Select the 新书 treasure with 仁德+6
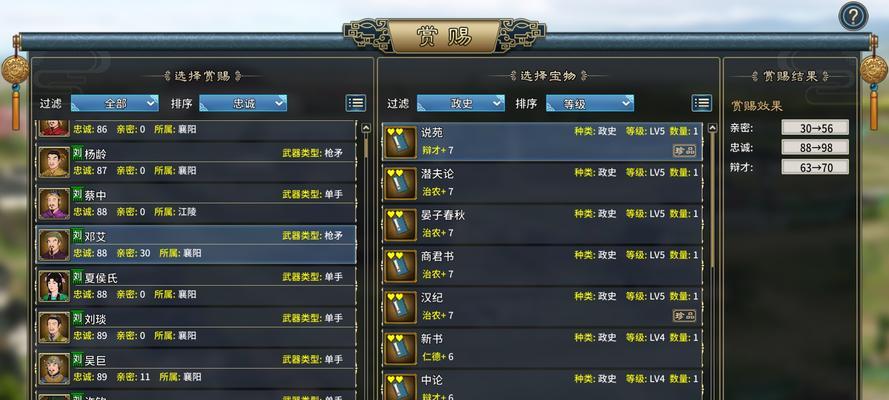 543,348
